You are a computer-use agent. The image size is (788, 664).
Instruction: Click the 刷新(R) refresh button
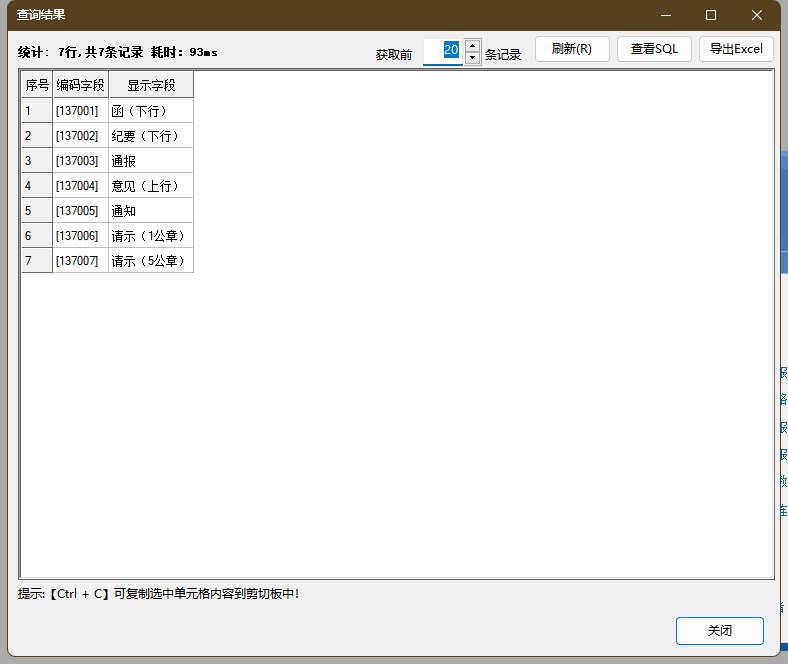click(x=572, y=49)
